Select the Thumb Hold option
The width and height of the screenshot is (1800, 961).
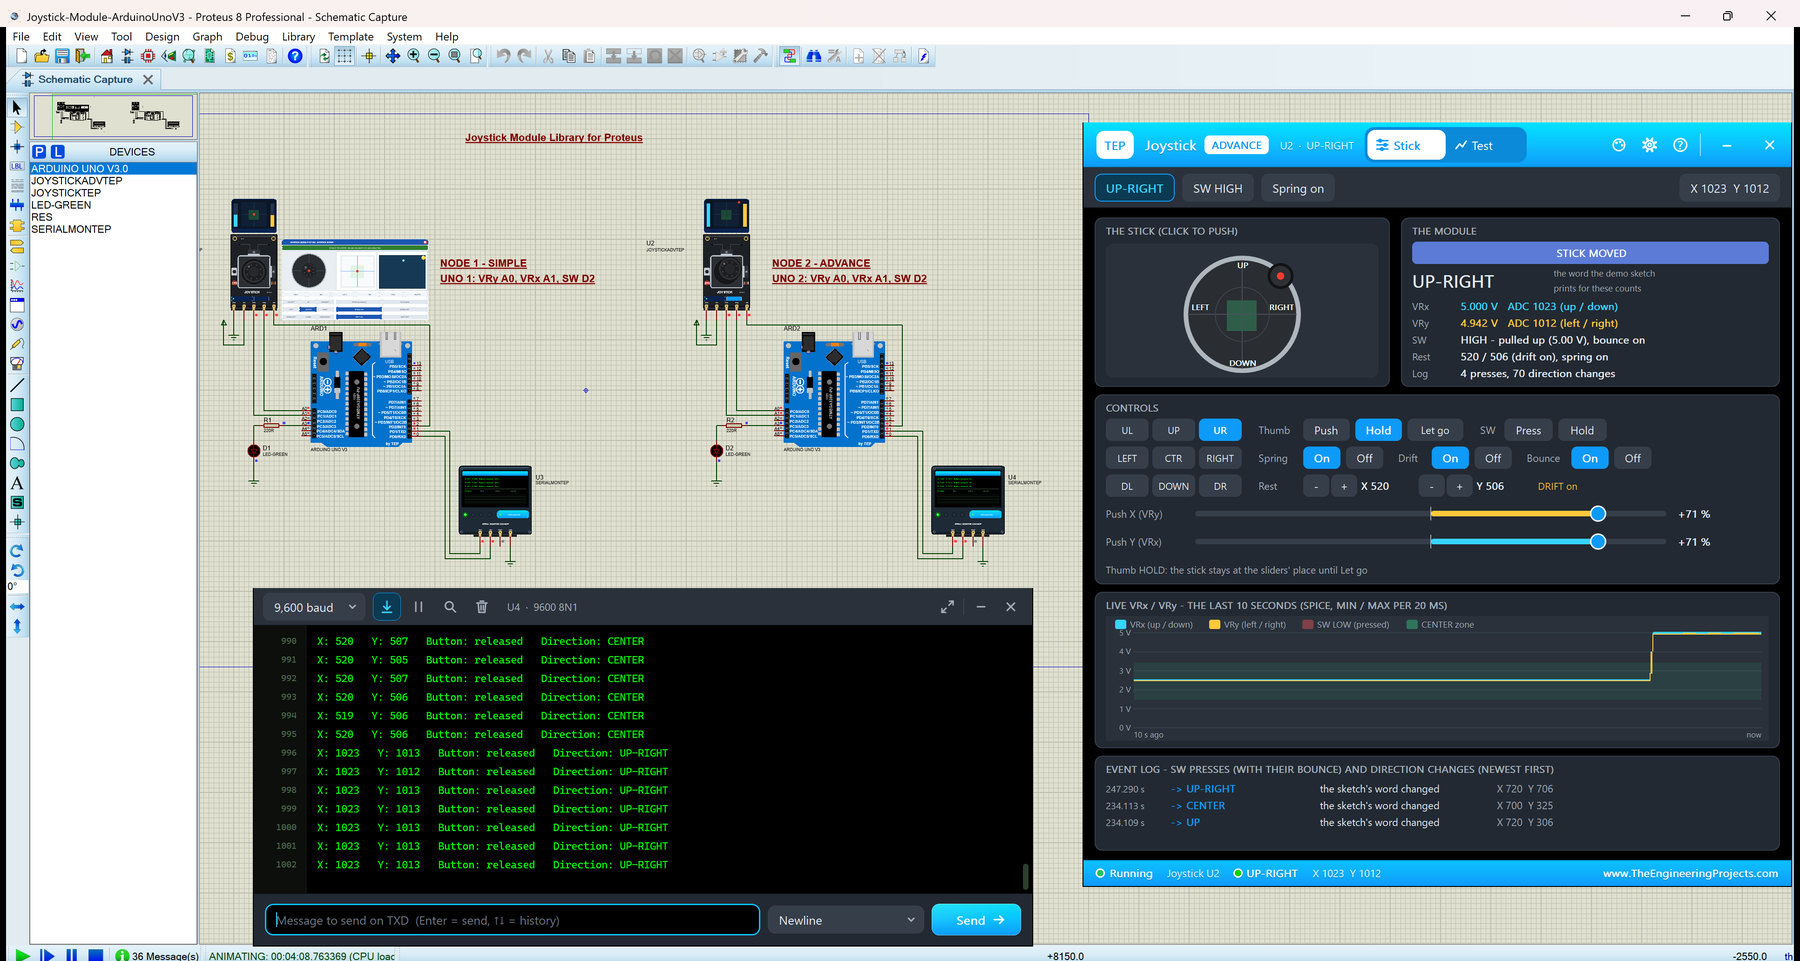[1378, 430]
